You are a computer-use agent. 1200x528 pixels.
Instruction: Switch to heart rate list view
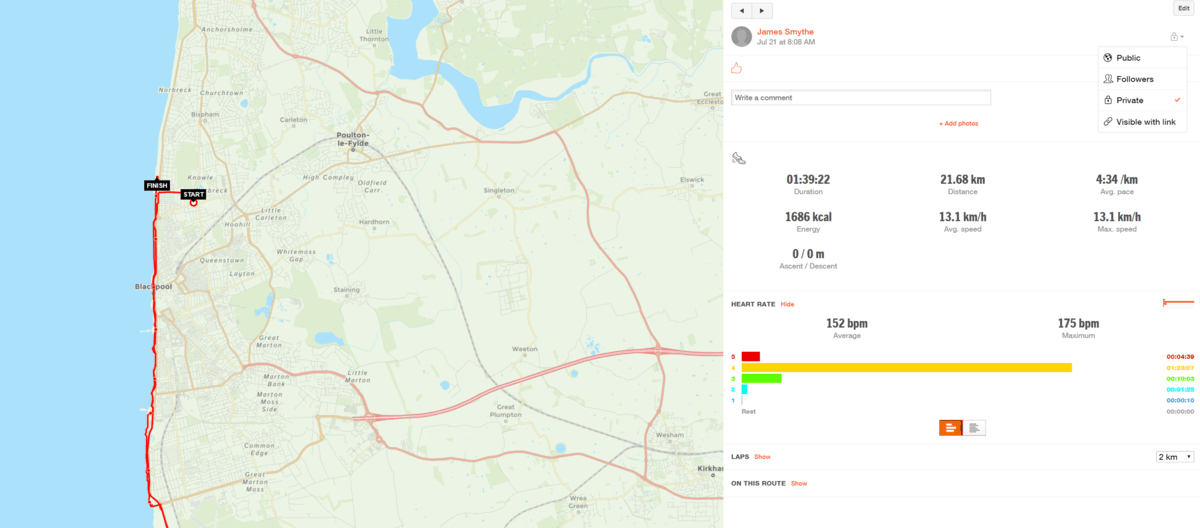pyautogui.click(x=974, y=428)
